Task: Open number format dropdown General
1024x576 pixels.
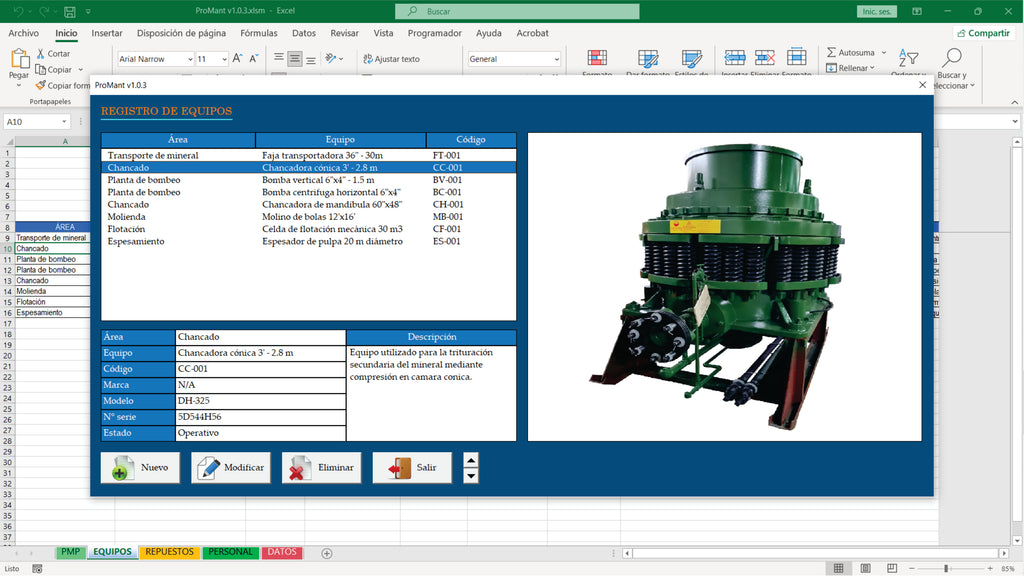Action: click(x=556, y=59)
